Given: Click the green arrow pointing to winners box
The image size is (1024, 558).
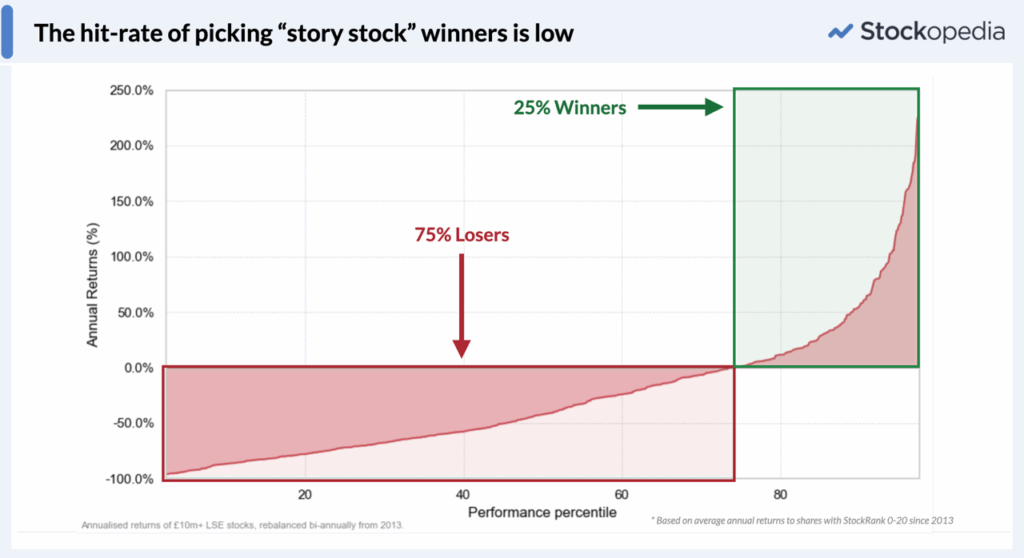Looking at the screenshot, I should tap(680, 107).
